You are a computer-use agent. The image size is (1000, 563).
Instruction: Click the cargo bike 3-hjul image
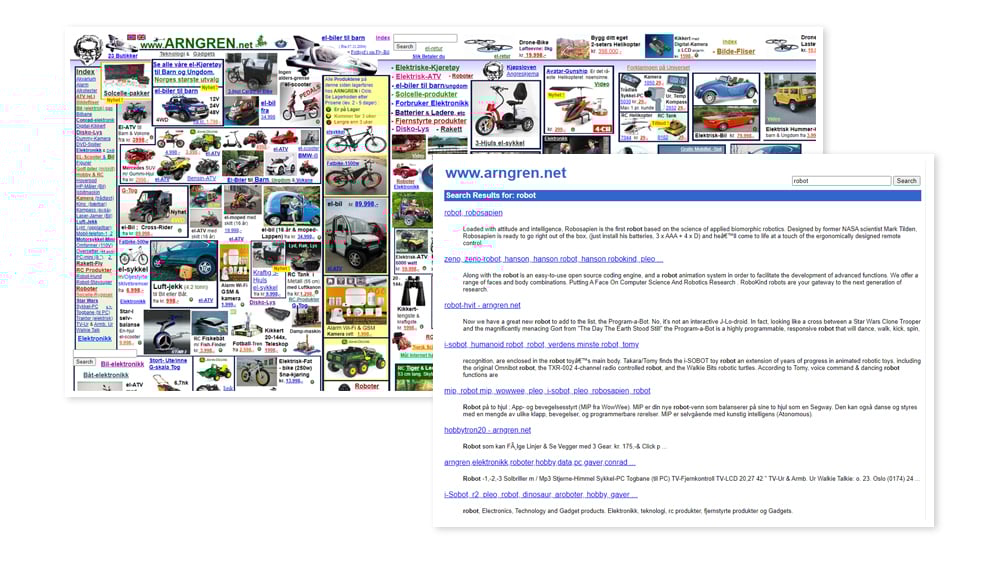pos(252,75)
